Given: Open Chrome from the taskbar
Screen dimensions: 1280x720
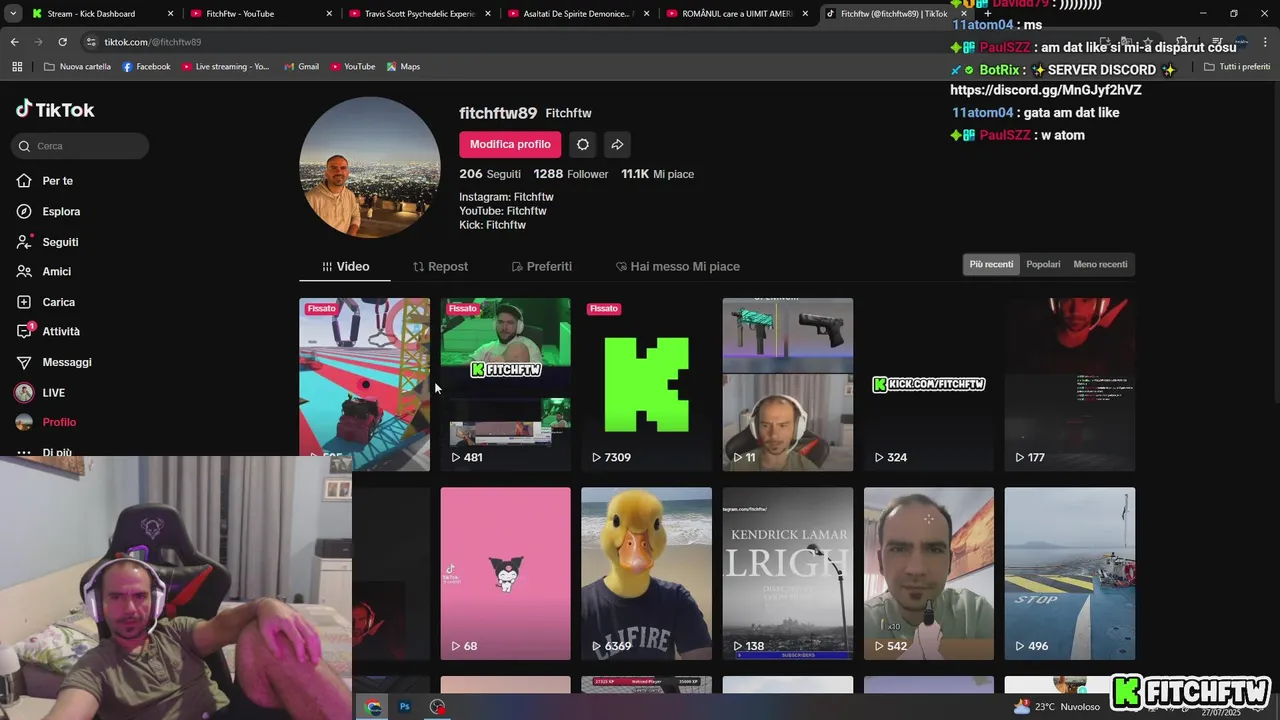Looking at the screenshot, I should click(x=373, y=707).
